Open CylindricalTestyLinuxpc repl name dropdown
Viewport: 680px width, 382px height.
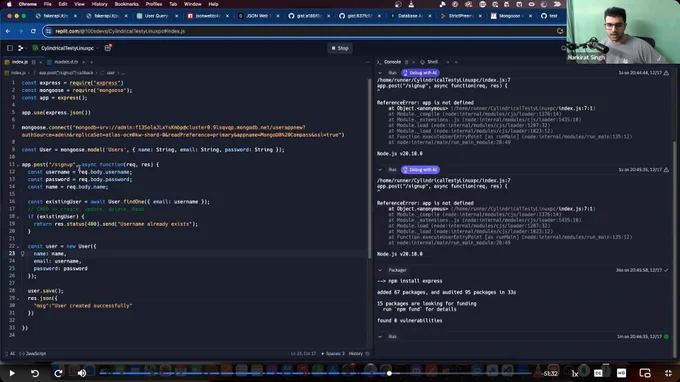click(x=67, y=48)
